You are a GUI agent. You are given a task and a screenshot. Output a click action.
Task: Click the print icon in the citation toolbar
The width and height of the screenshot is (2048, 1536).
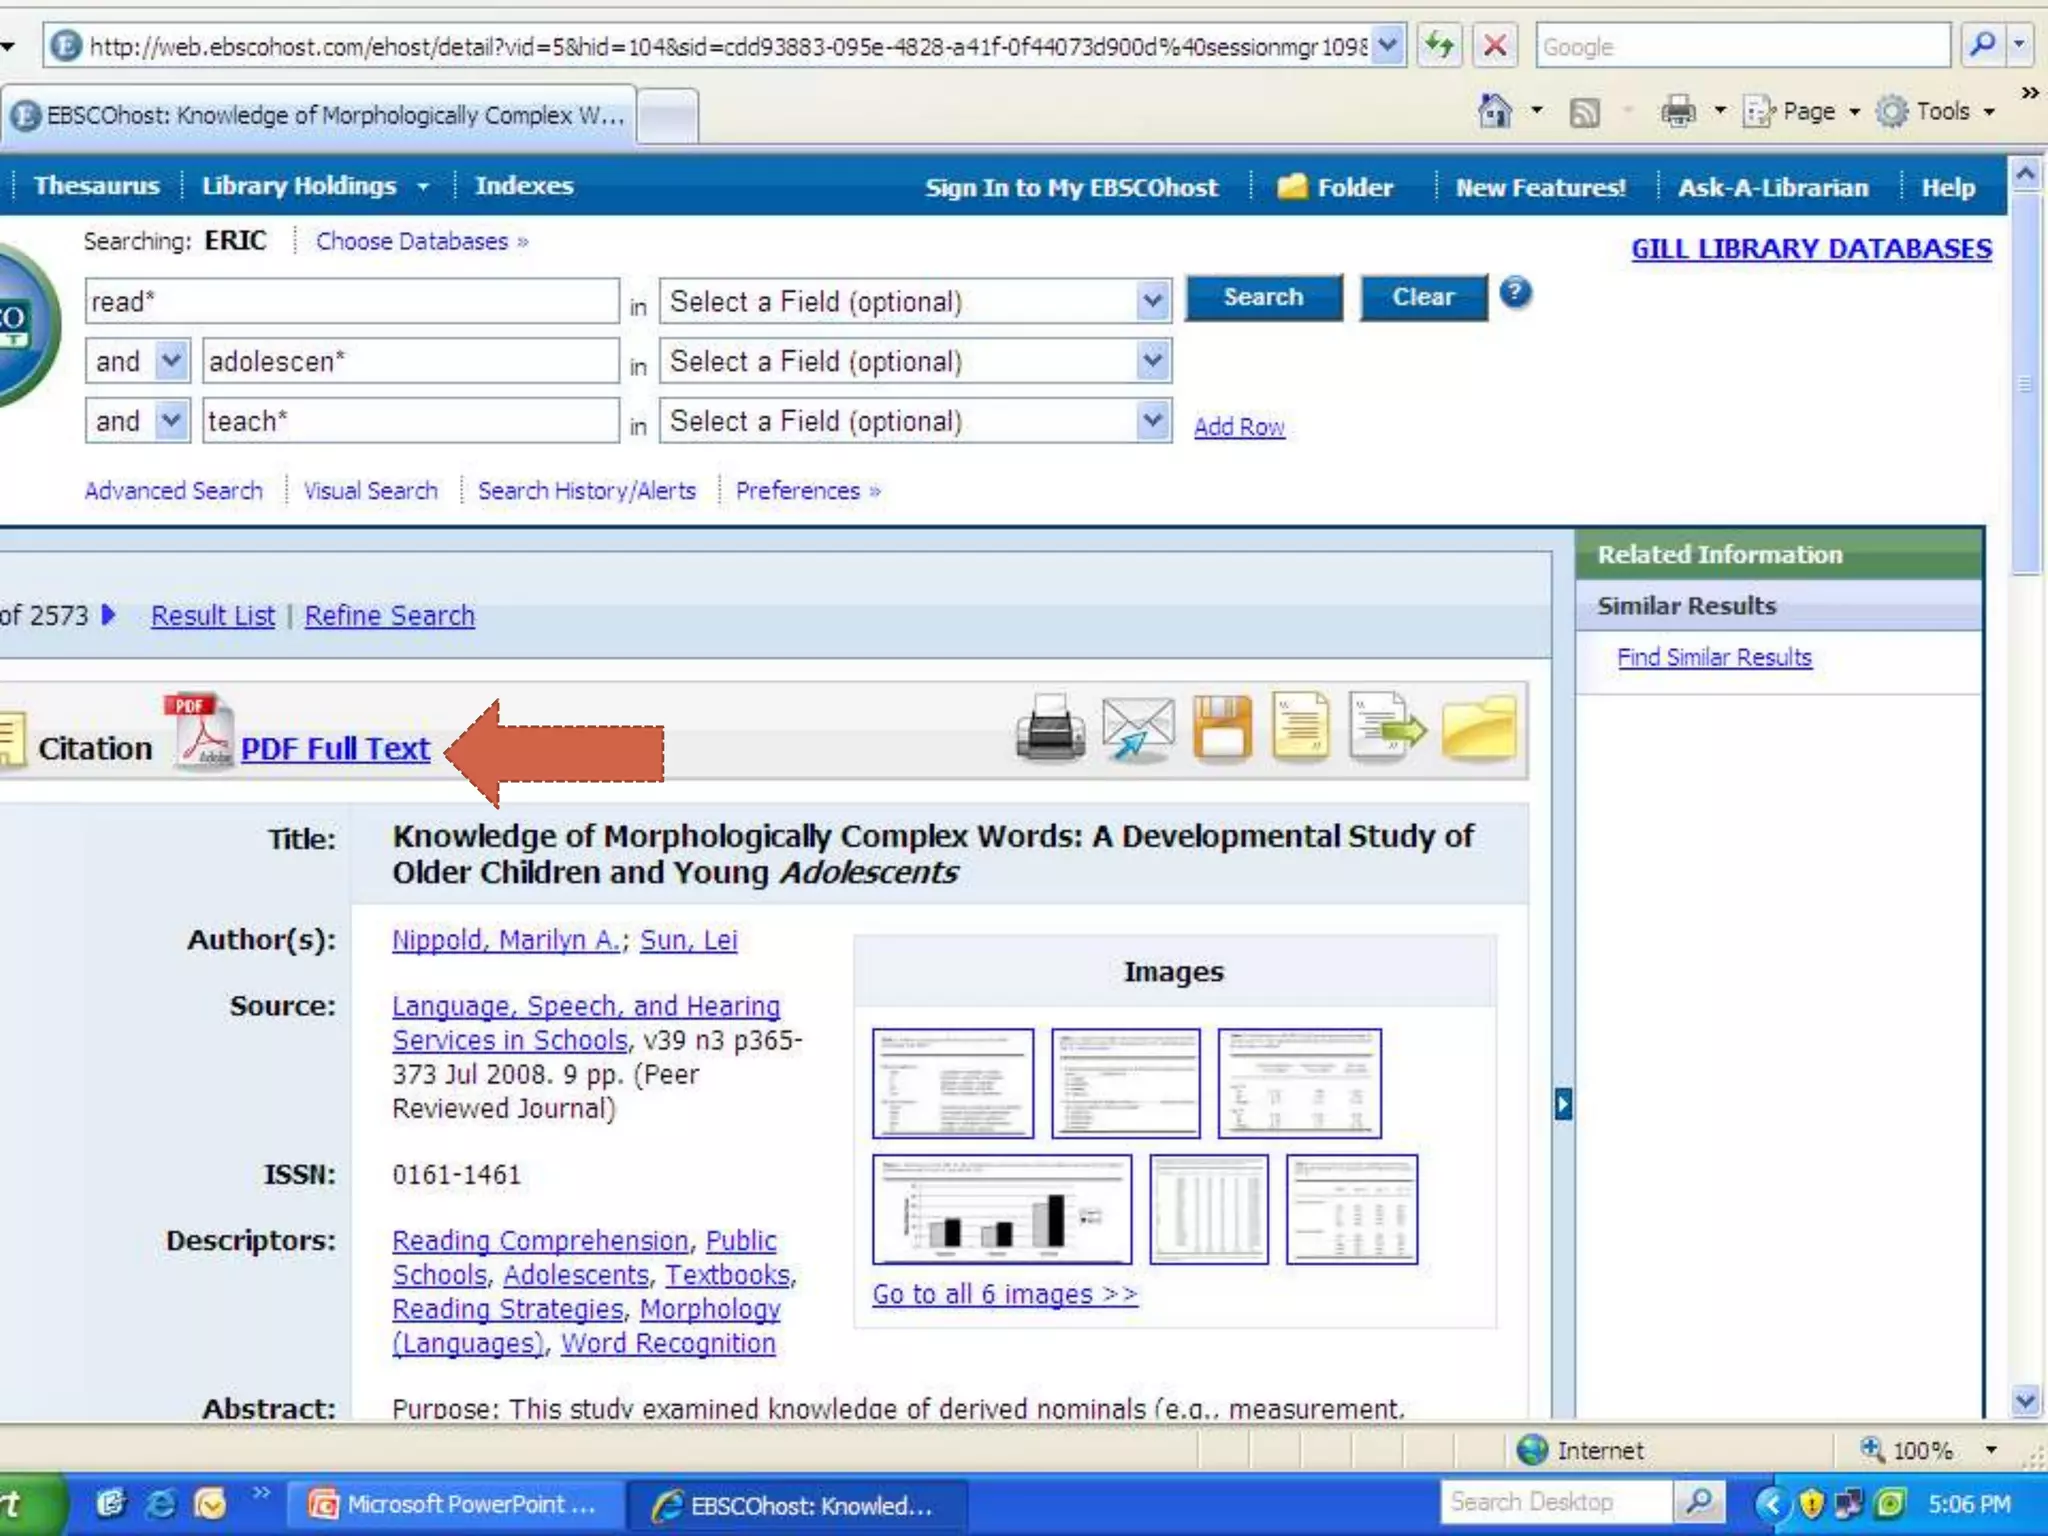pos(1050,729)
